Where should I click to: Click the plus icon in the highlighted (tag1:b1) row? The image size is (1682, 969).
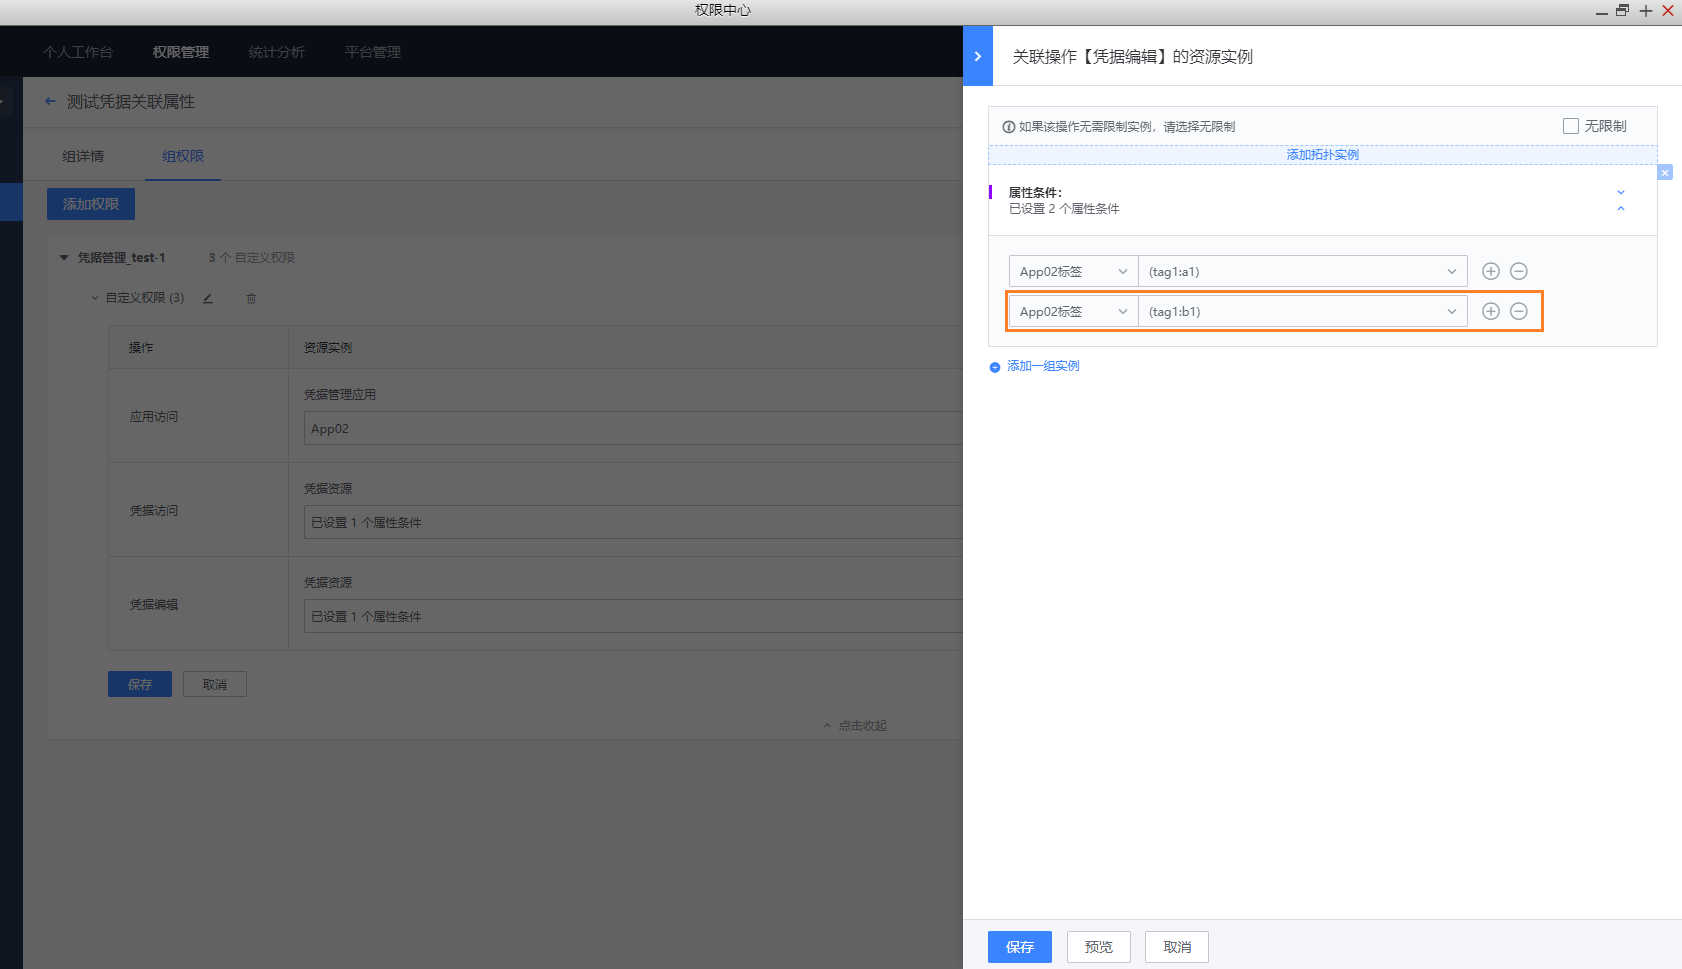click(1490, 311)
